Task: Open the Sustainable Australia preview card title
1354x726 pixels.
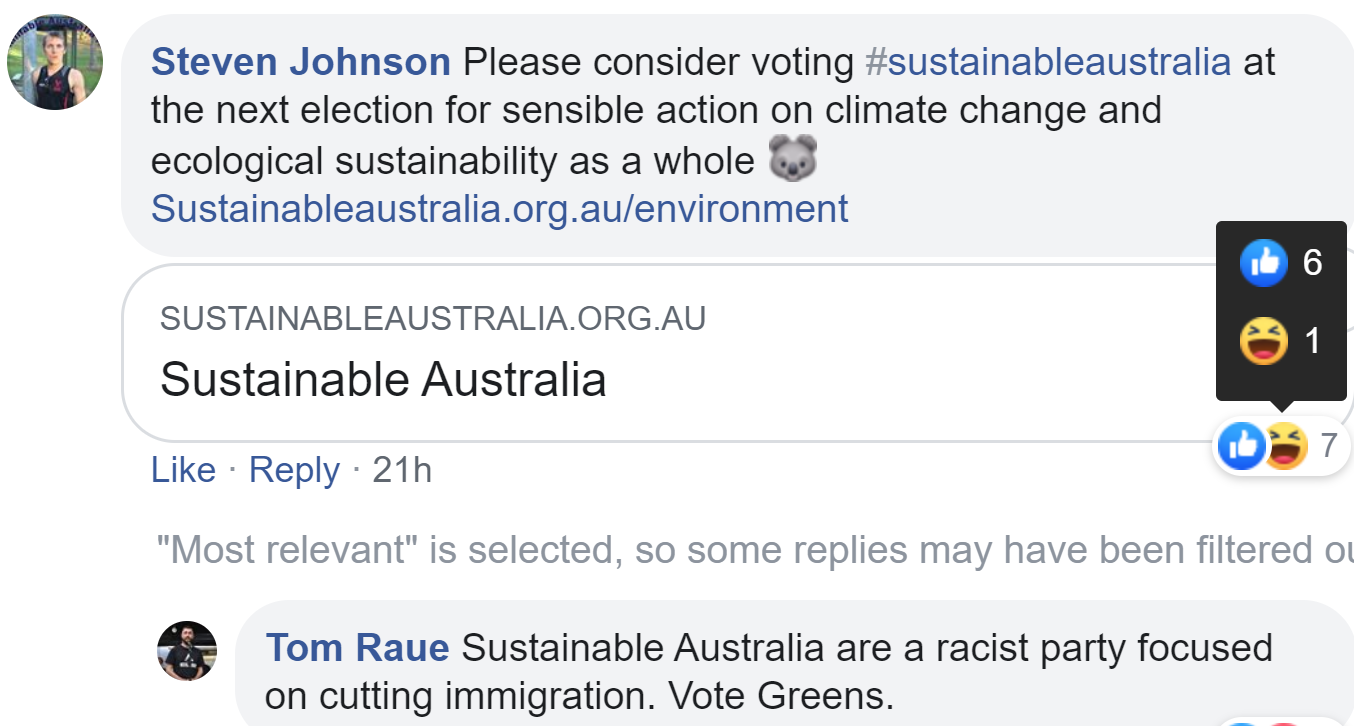Action: click(x=383, y=380)
